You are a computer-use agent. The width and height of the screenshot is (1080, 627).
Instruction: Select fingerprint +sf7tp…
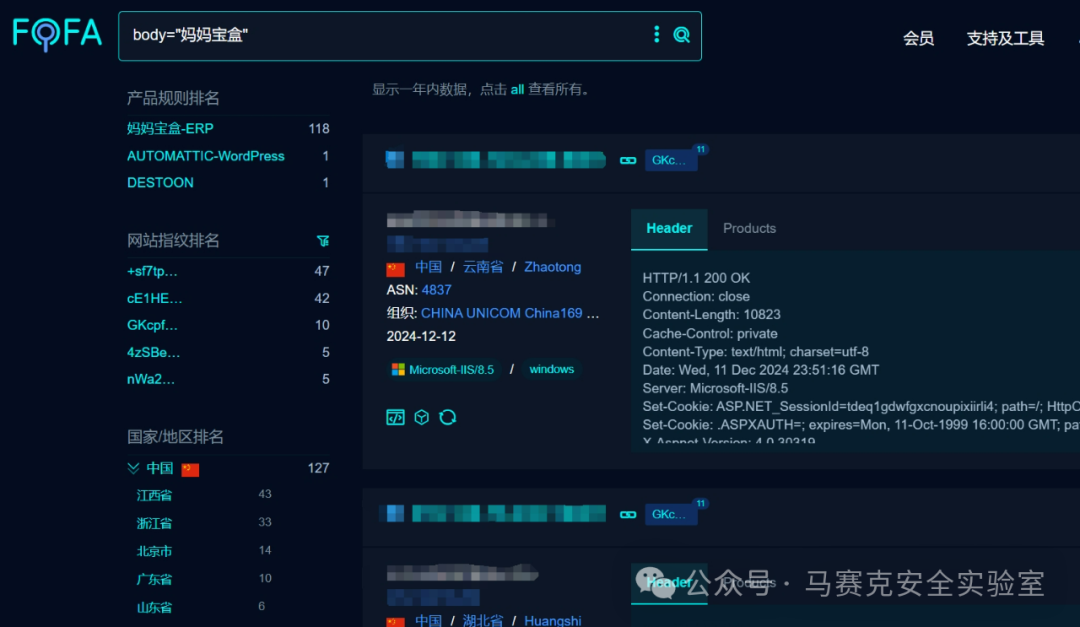pyautogui.click(x=152, y=271)
